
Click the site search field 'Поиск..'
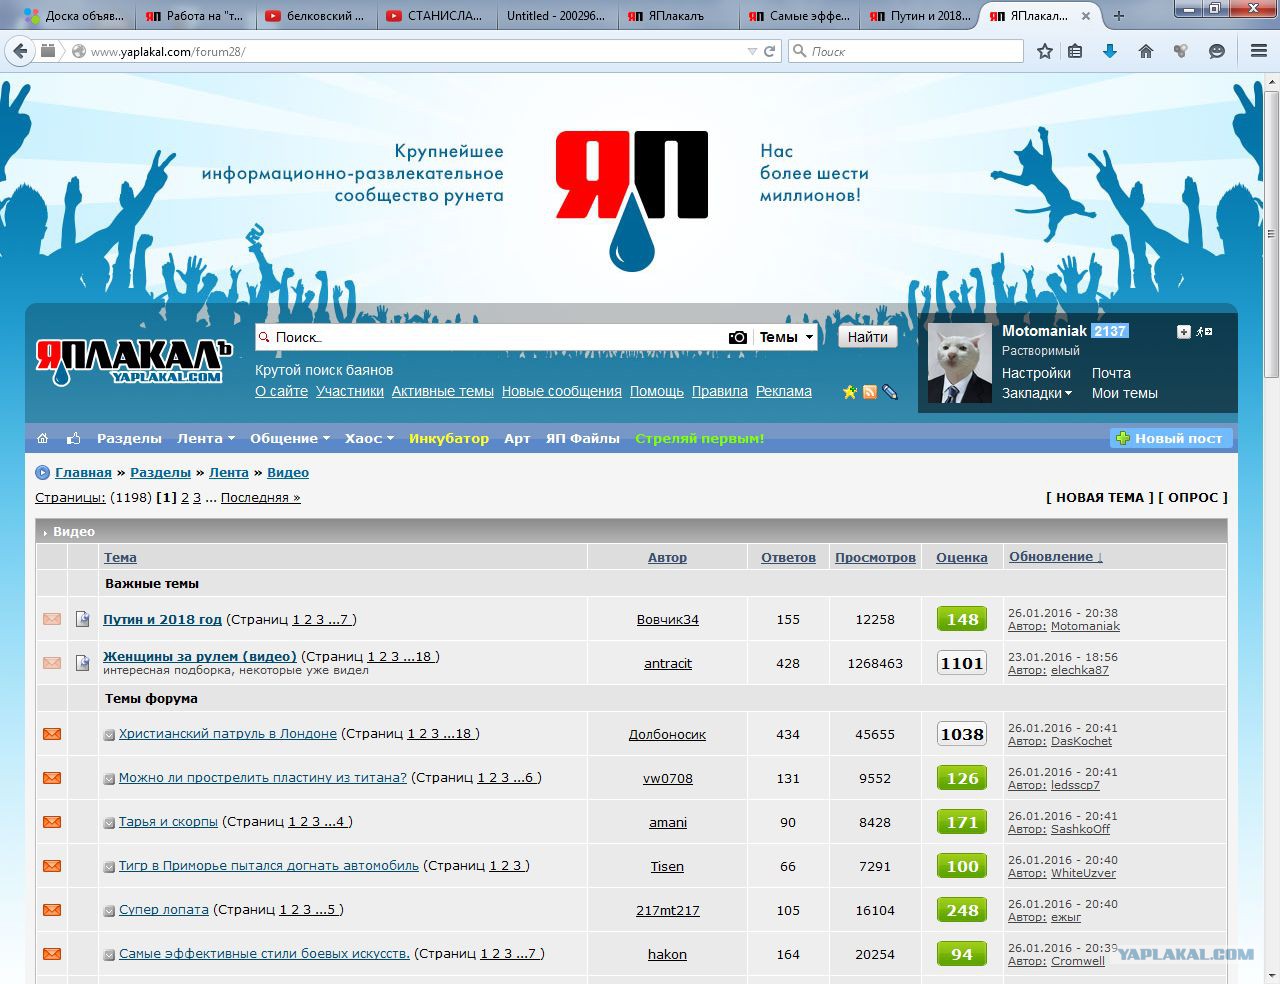[x=490, y=338]
